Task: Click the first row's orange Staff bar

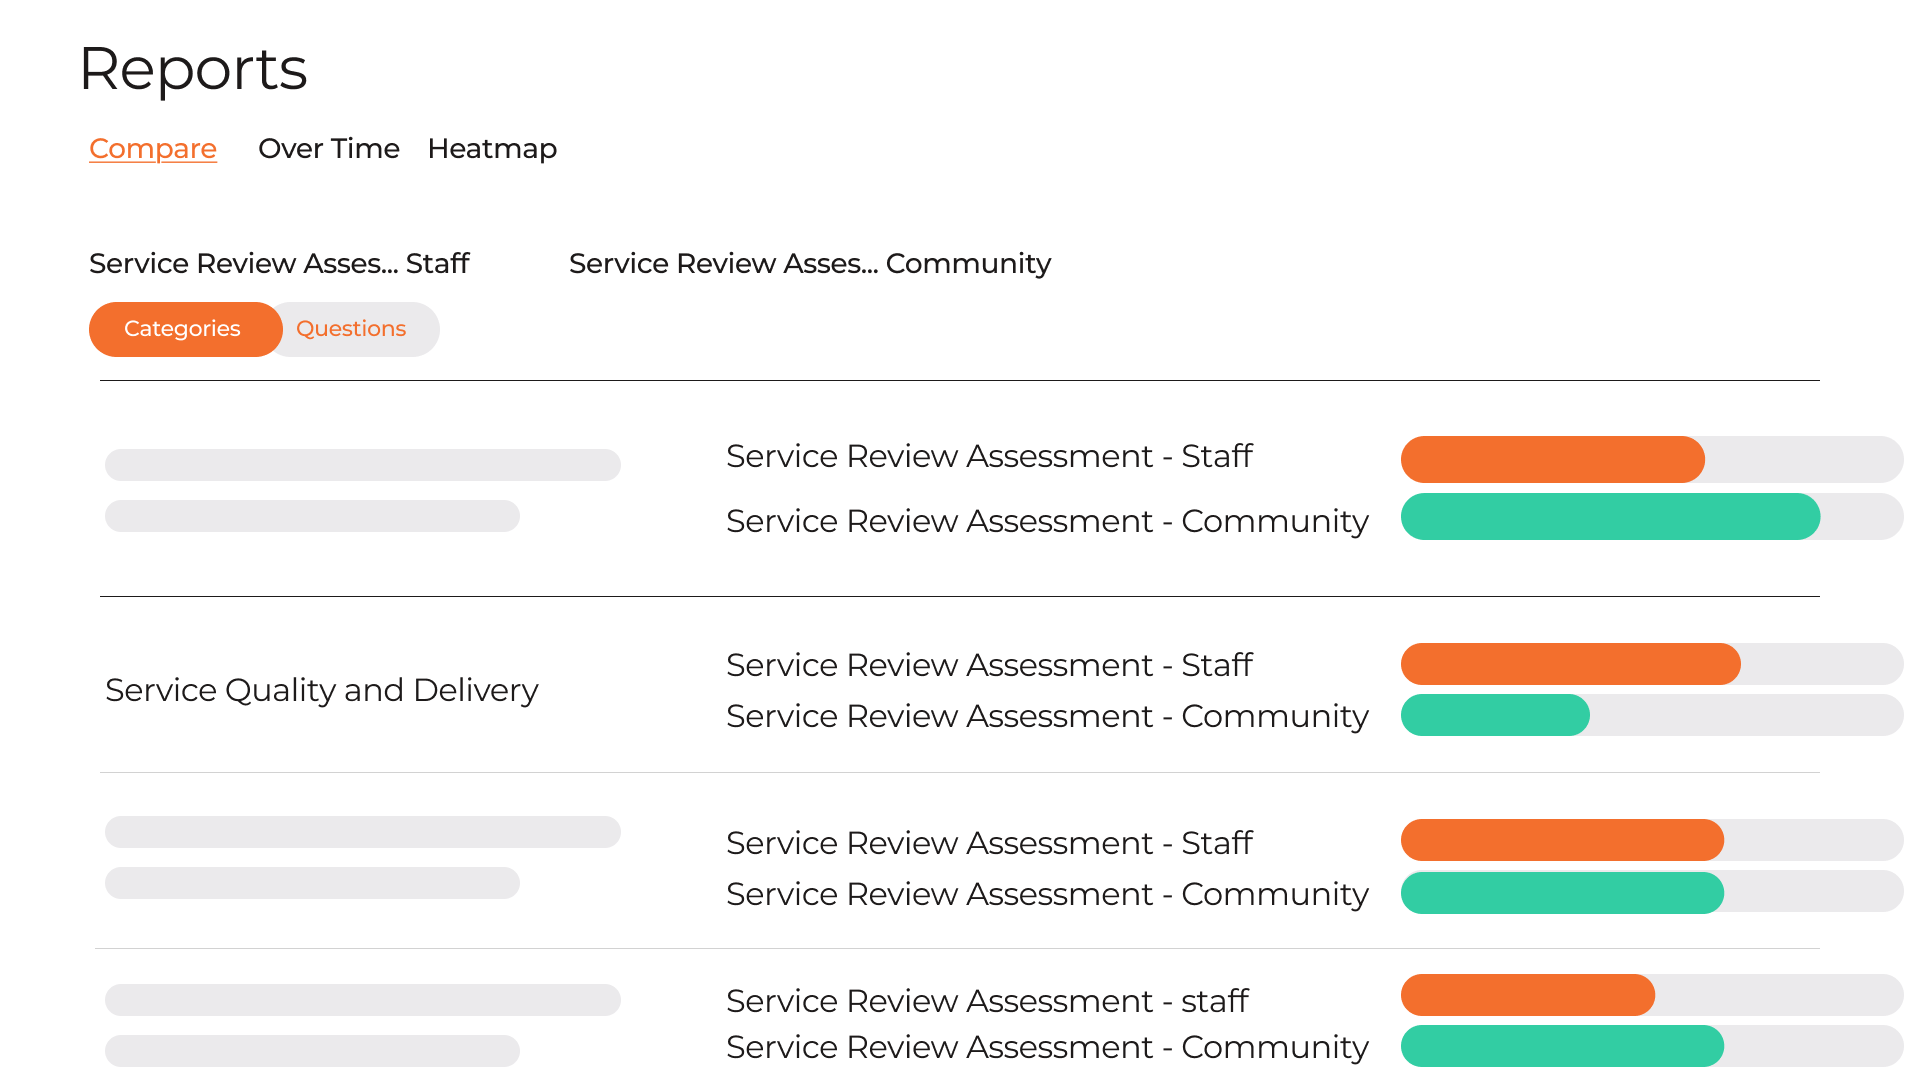Action: point(1552,460)
